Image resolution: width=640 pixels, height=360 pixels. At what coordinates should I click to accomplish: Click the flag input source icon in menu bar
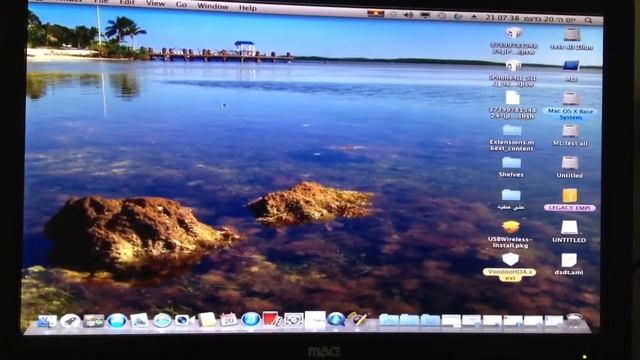pyautogui.click(x=376, y=14)
